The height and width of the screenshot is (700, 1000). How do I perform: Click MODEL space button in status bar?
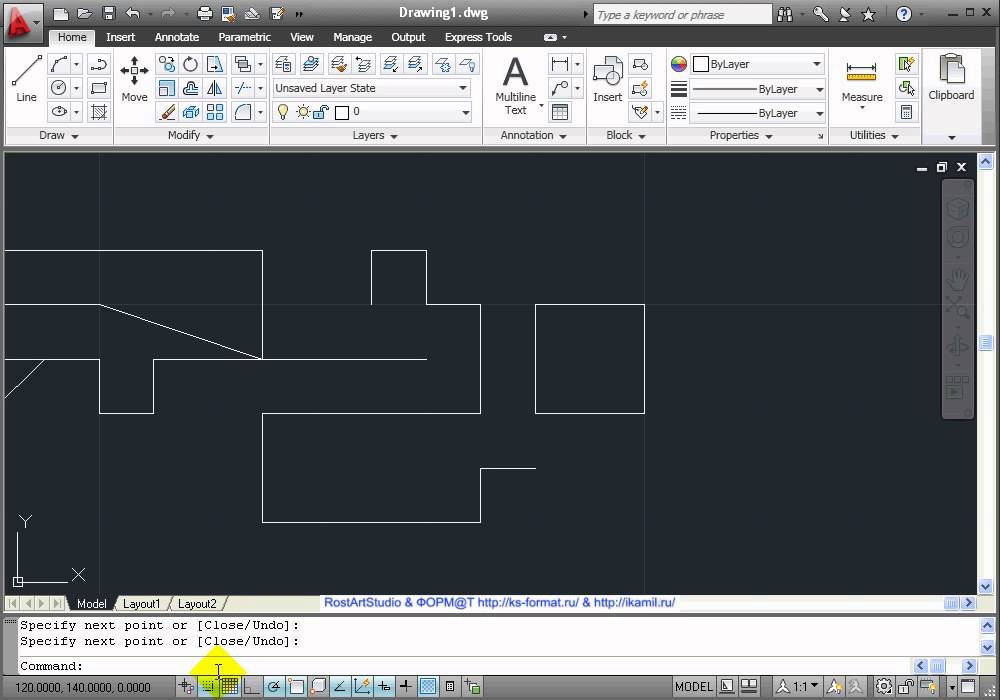pos(693,687)
